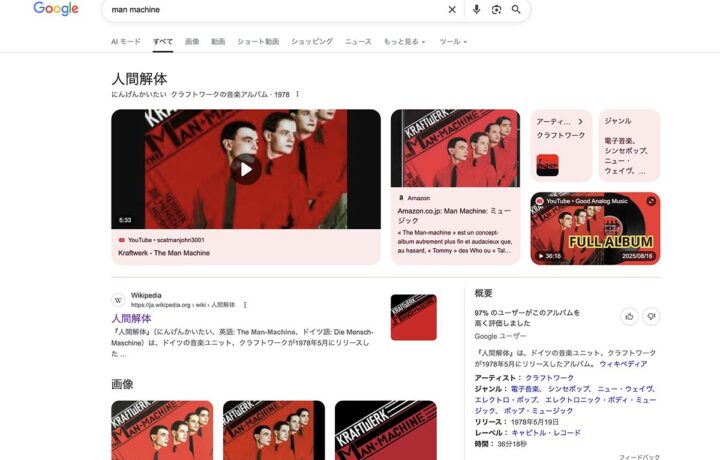Open the ツール dropdown menu
The width and height of the screenshot is (720, 460).
[453, 42]
